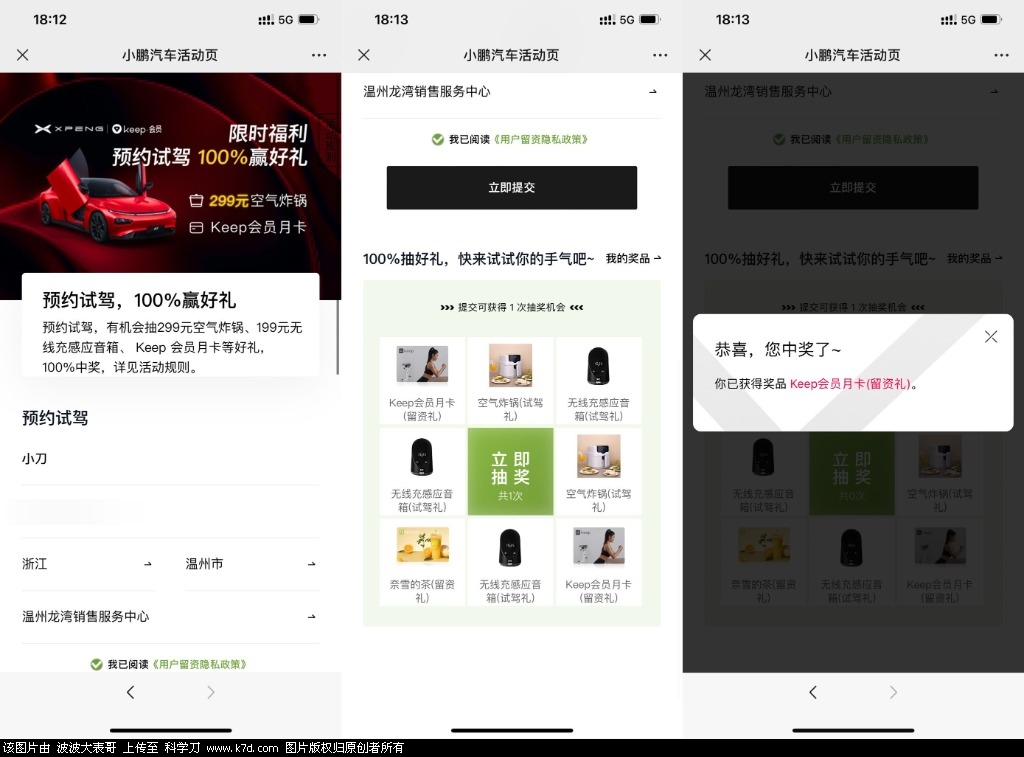Toggle the privacy checkbox below the 预约试驾 form

[97, 664]
